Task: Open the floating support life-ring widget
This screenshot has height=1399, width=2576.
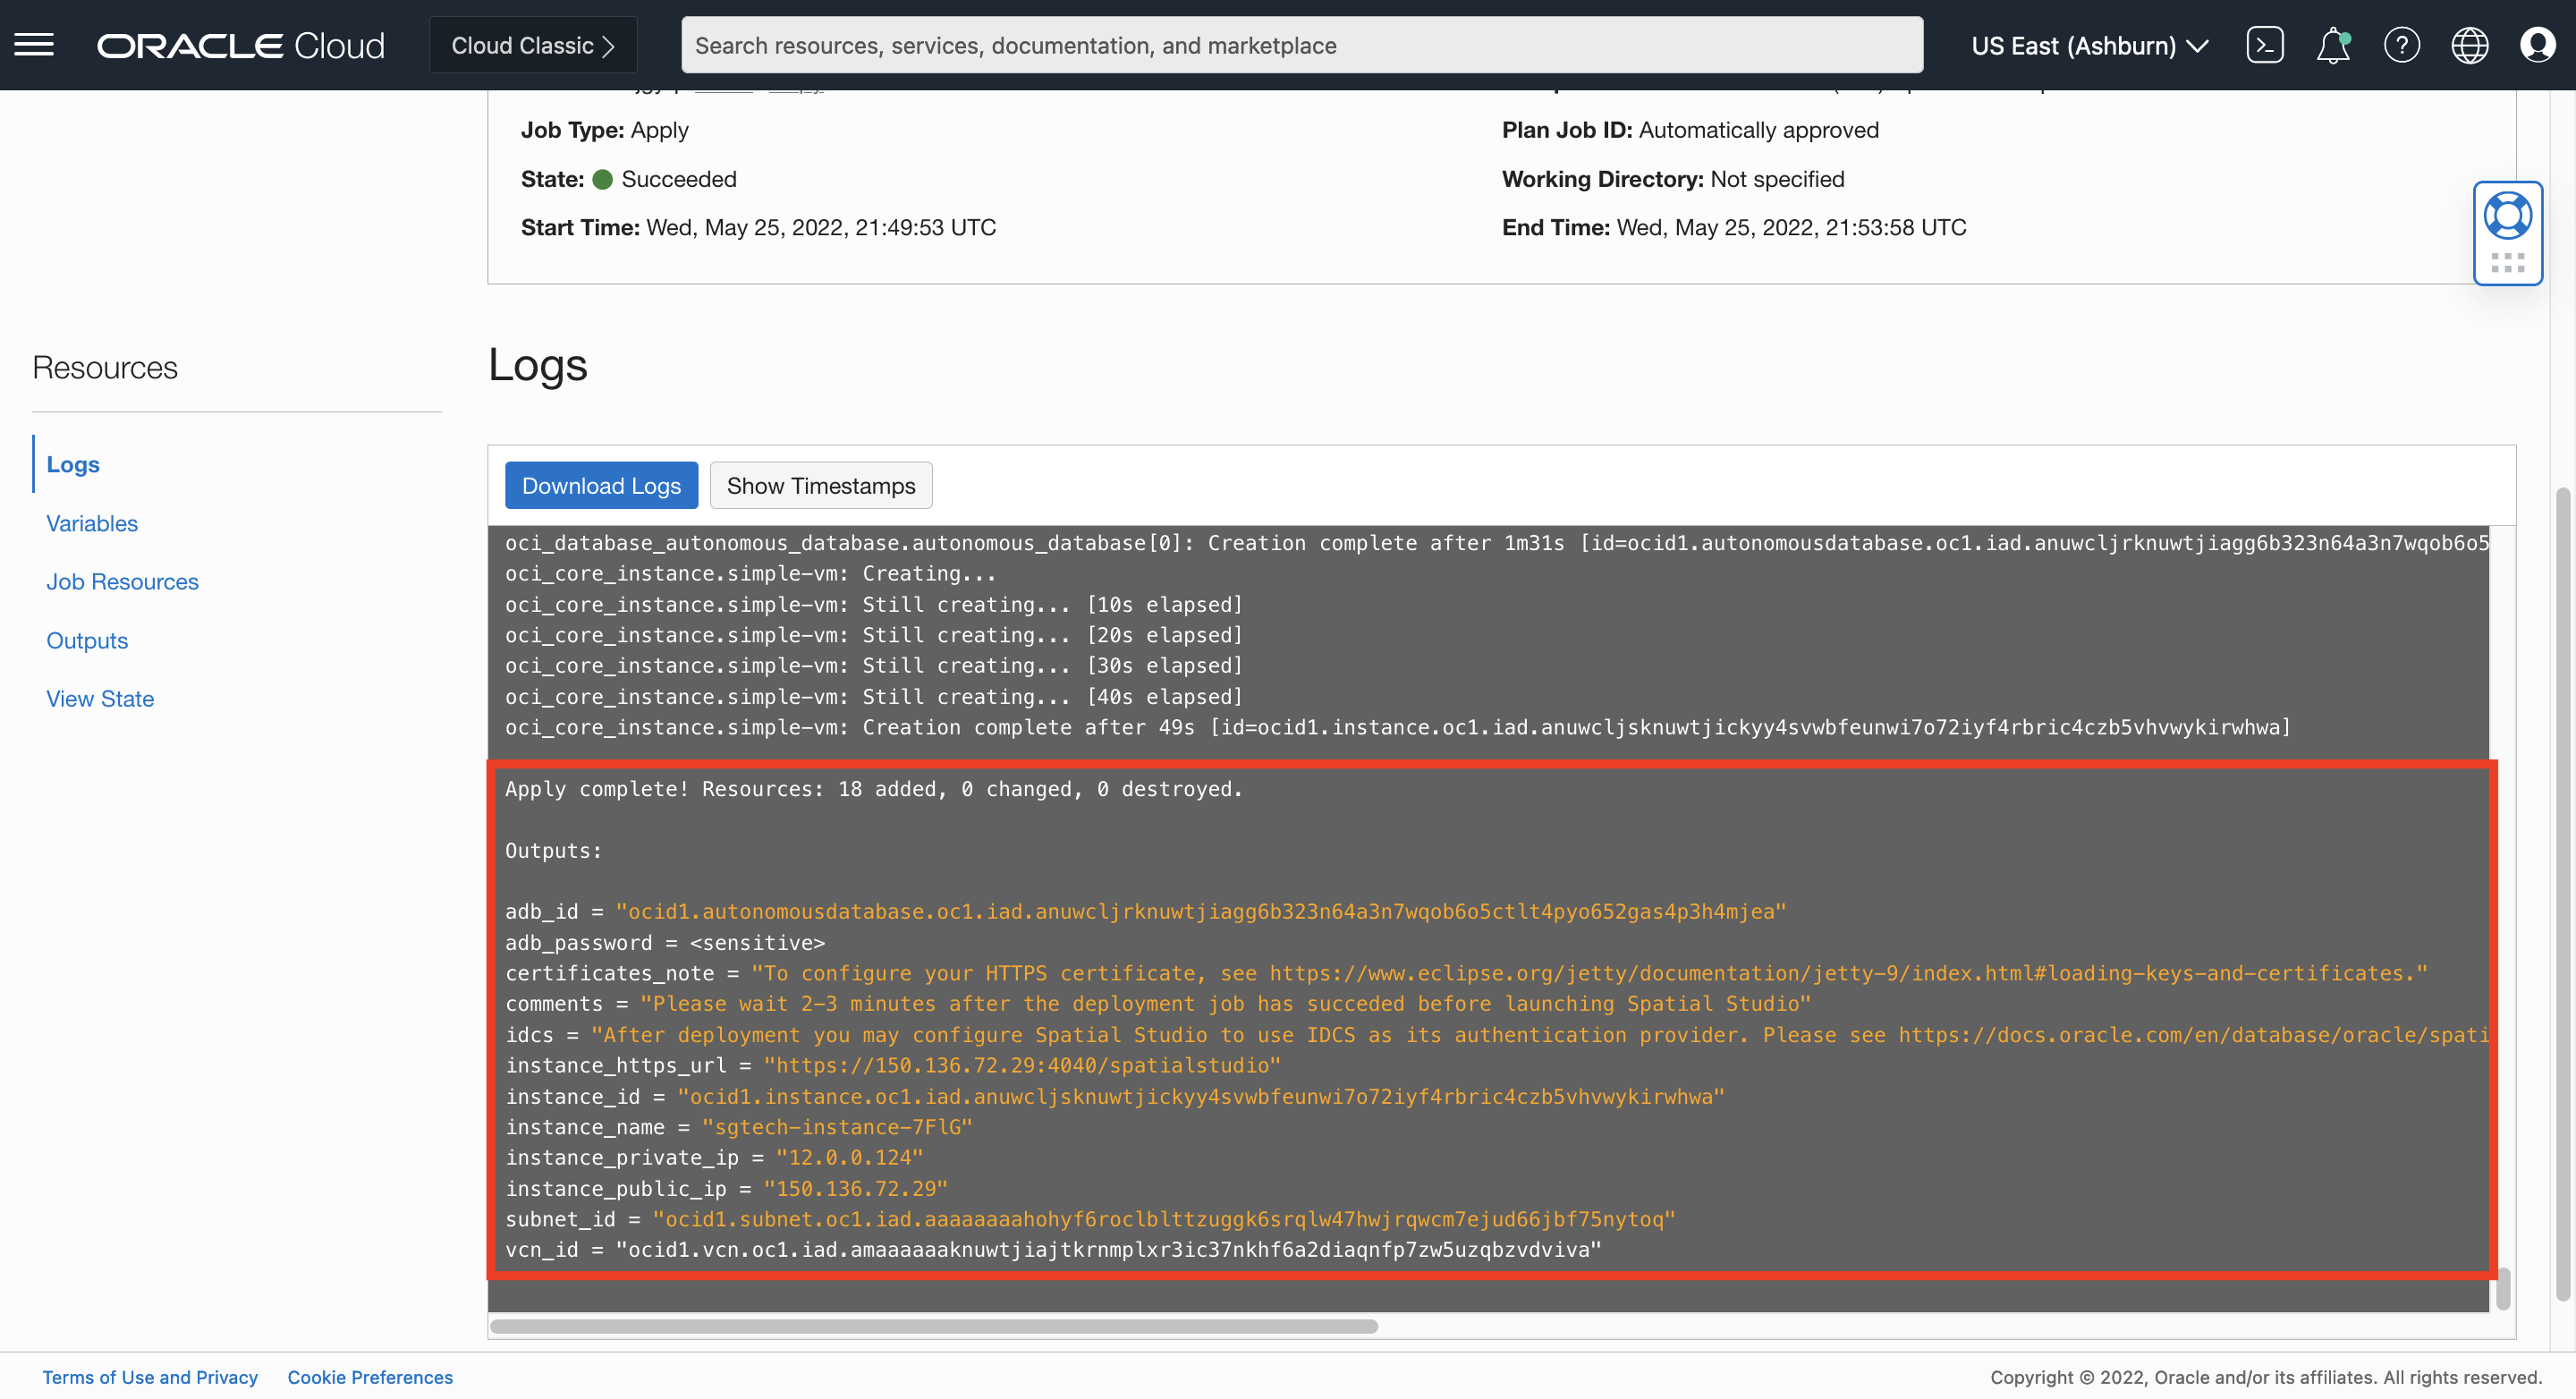Action: coord(2508,214)
